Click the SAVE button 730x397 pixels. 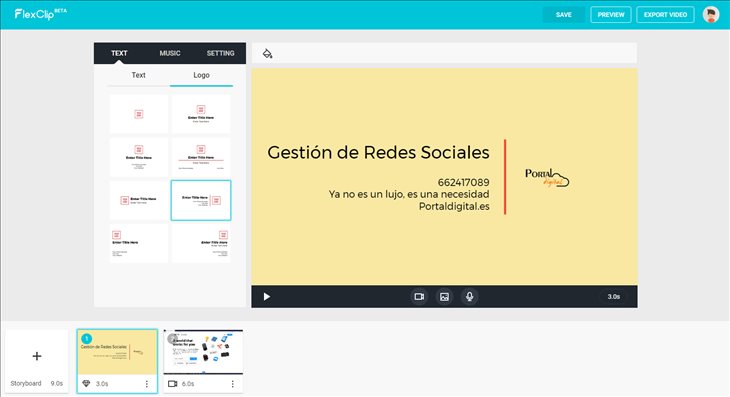pos(563,15)
